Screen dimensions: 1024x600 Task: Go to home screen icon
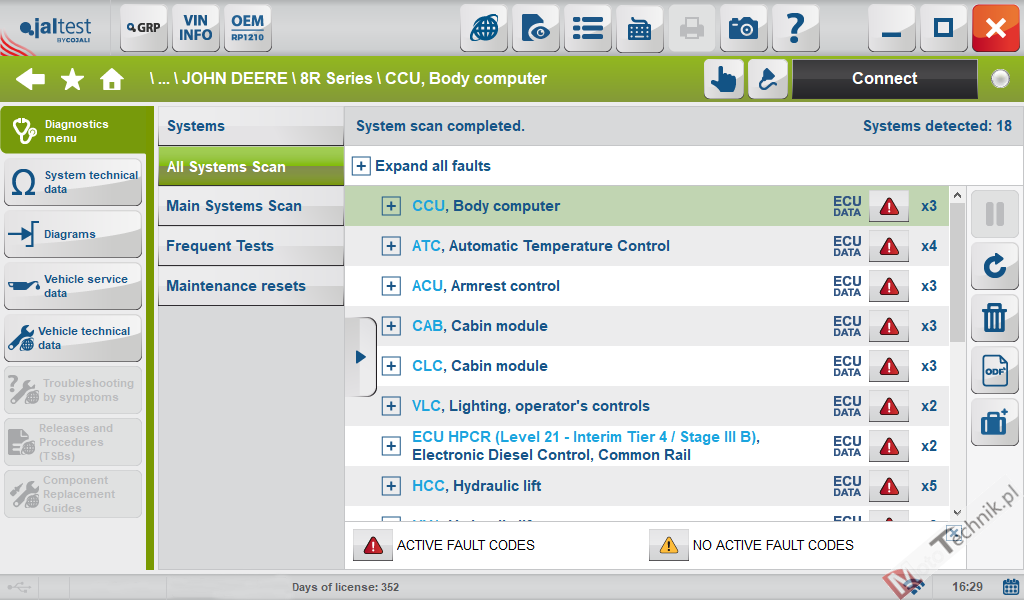[112, 79]
